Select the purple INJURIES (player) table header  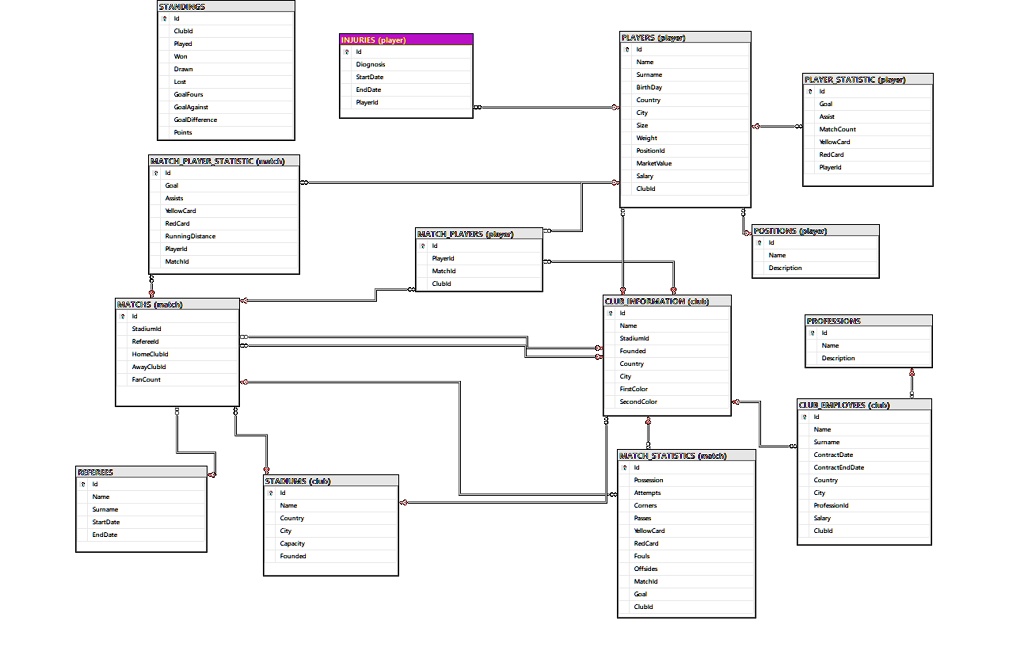click(x=406, y=40)
